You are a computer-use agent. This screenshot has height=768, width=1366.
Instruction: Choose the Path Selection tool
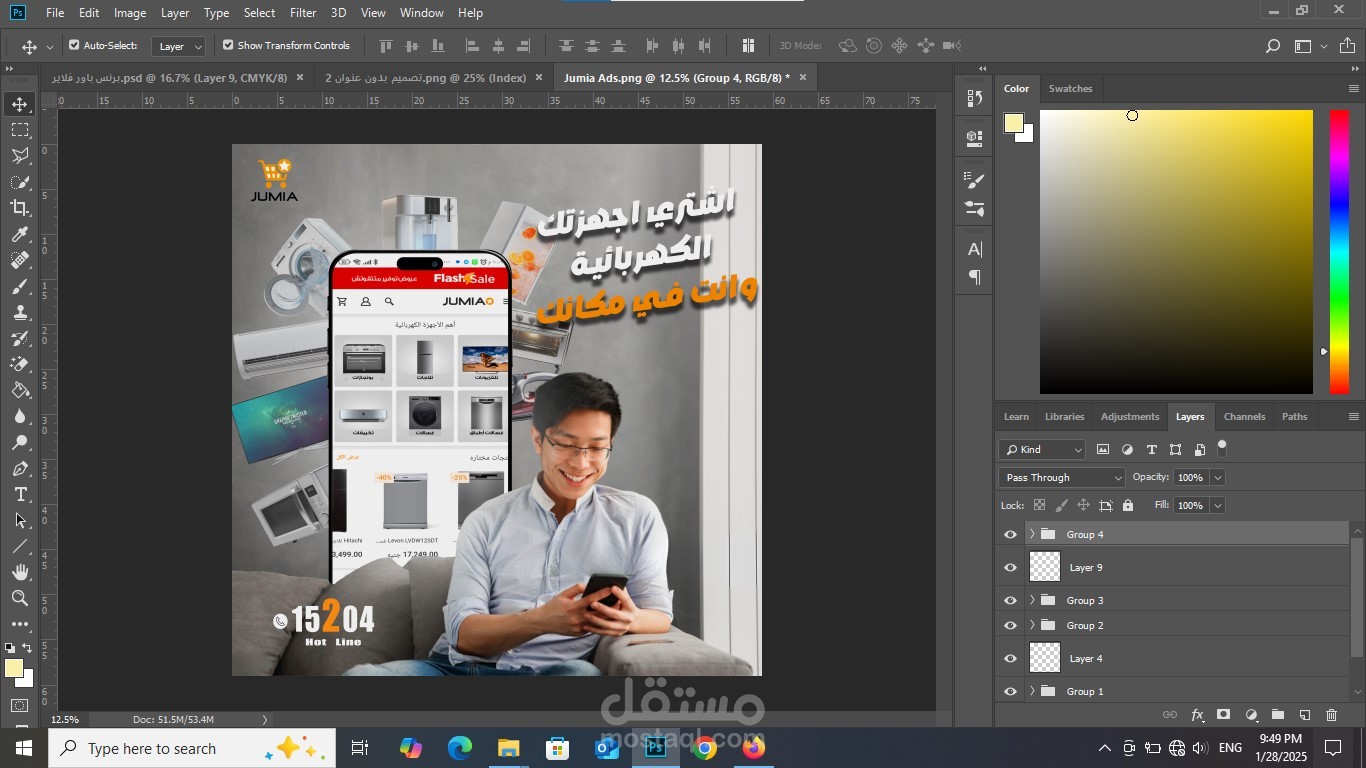(19, 520)
